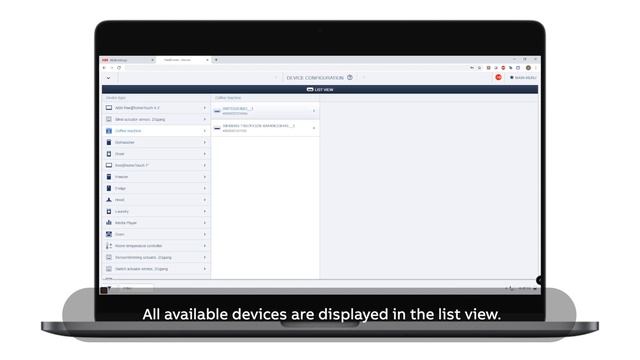The image size is (640, 360).
Task: Click the Laundry icon
Action: pyautogui.click(x=109, y=211)
